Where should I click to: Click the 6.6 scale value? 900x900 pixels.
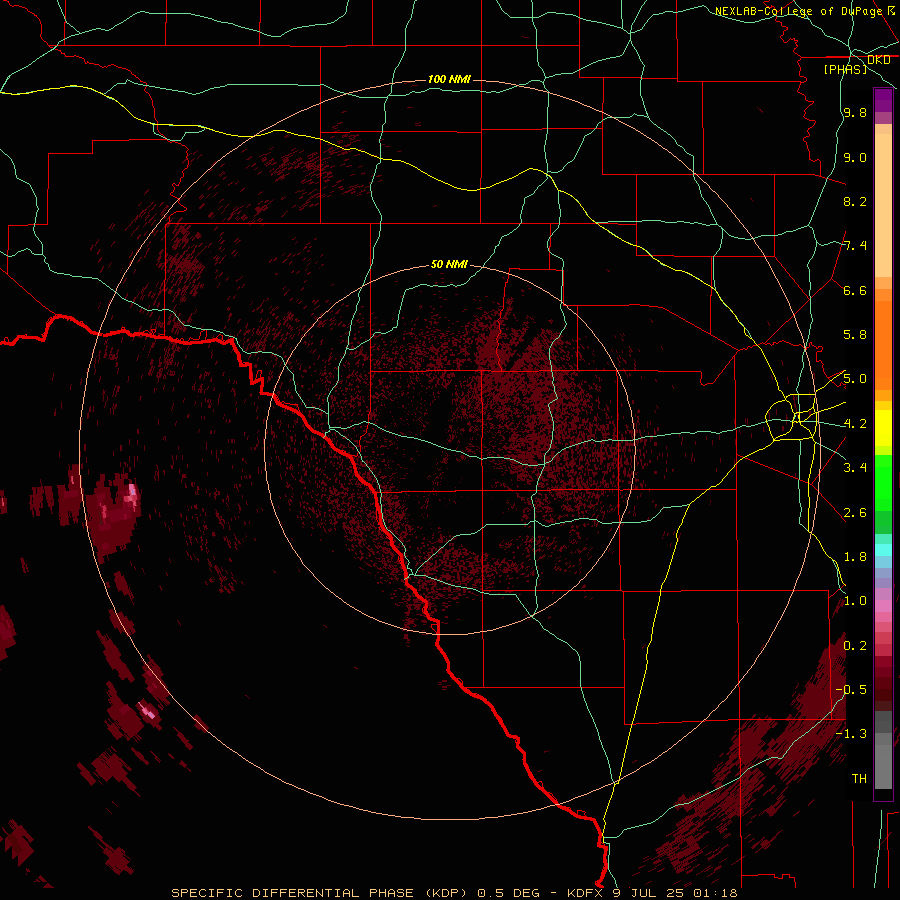click(855, 290)
